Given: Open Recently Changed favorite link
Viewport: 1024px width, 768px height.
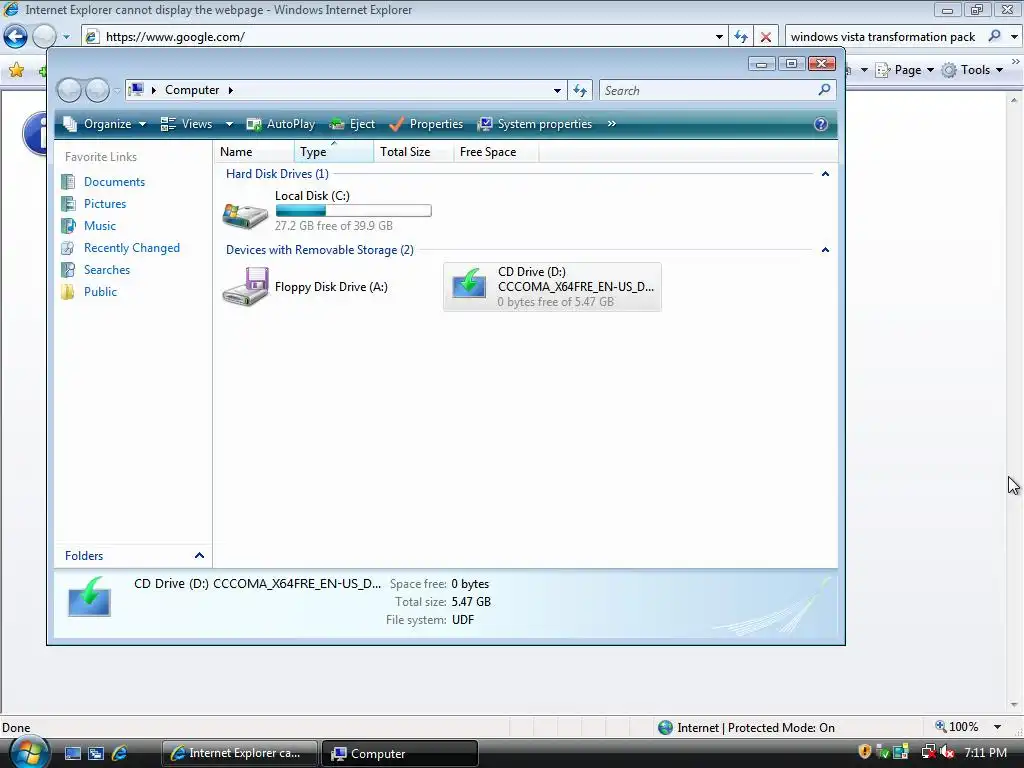Looking at the screenshot, I should pos(131,248).
